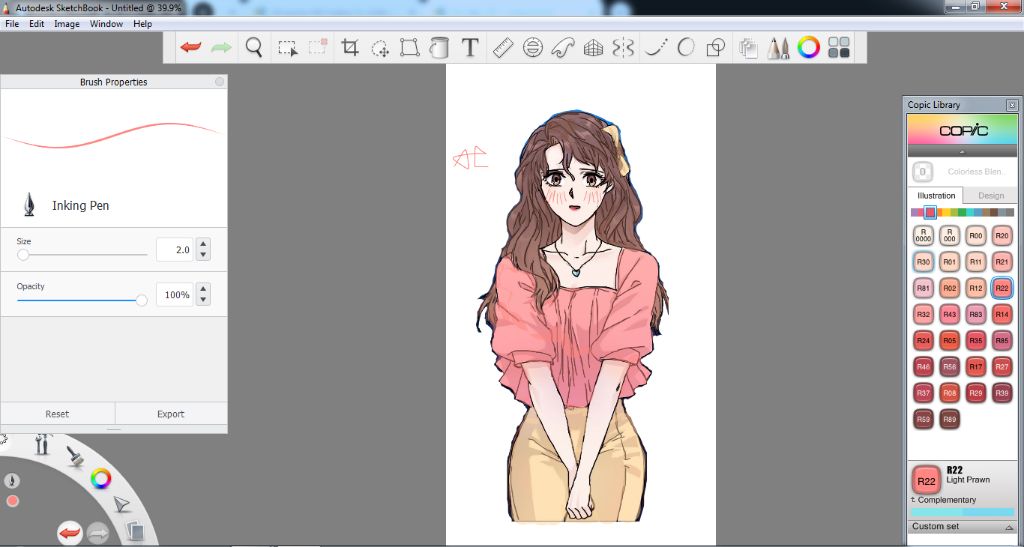Choose the rectangular Selection tool
Screen dimensions: 1024x547
[287, 48]
